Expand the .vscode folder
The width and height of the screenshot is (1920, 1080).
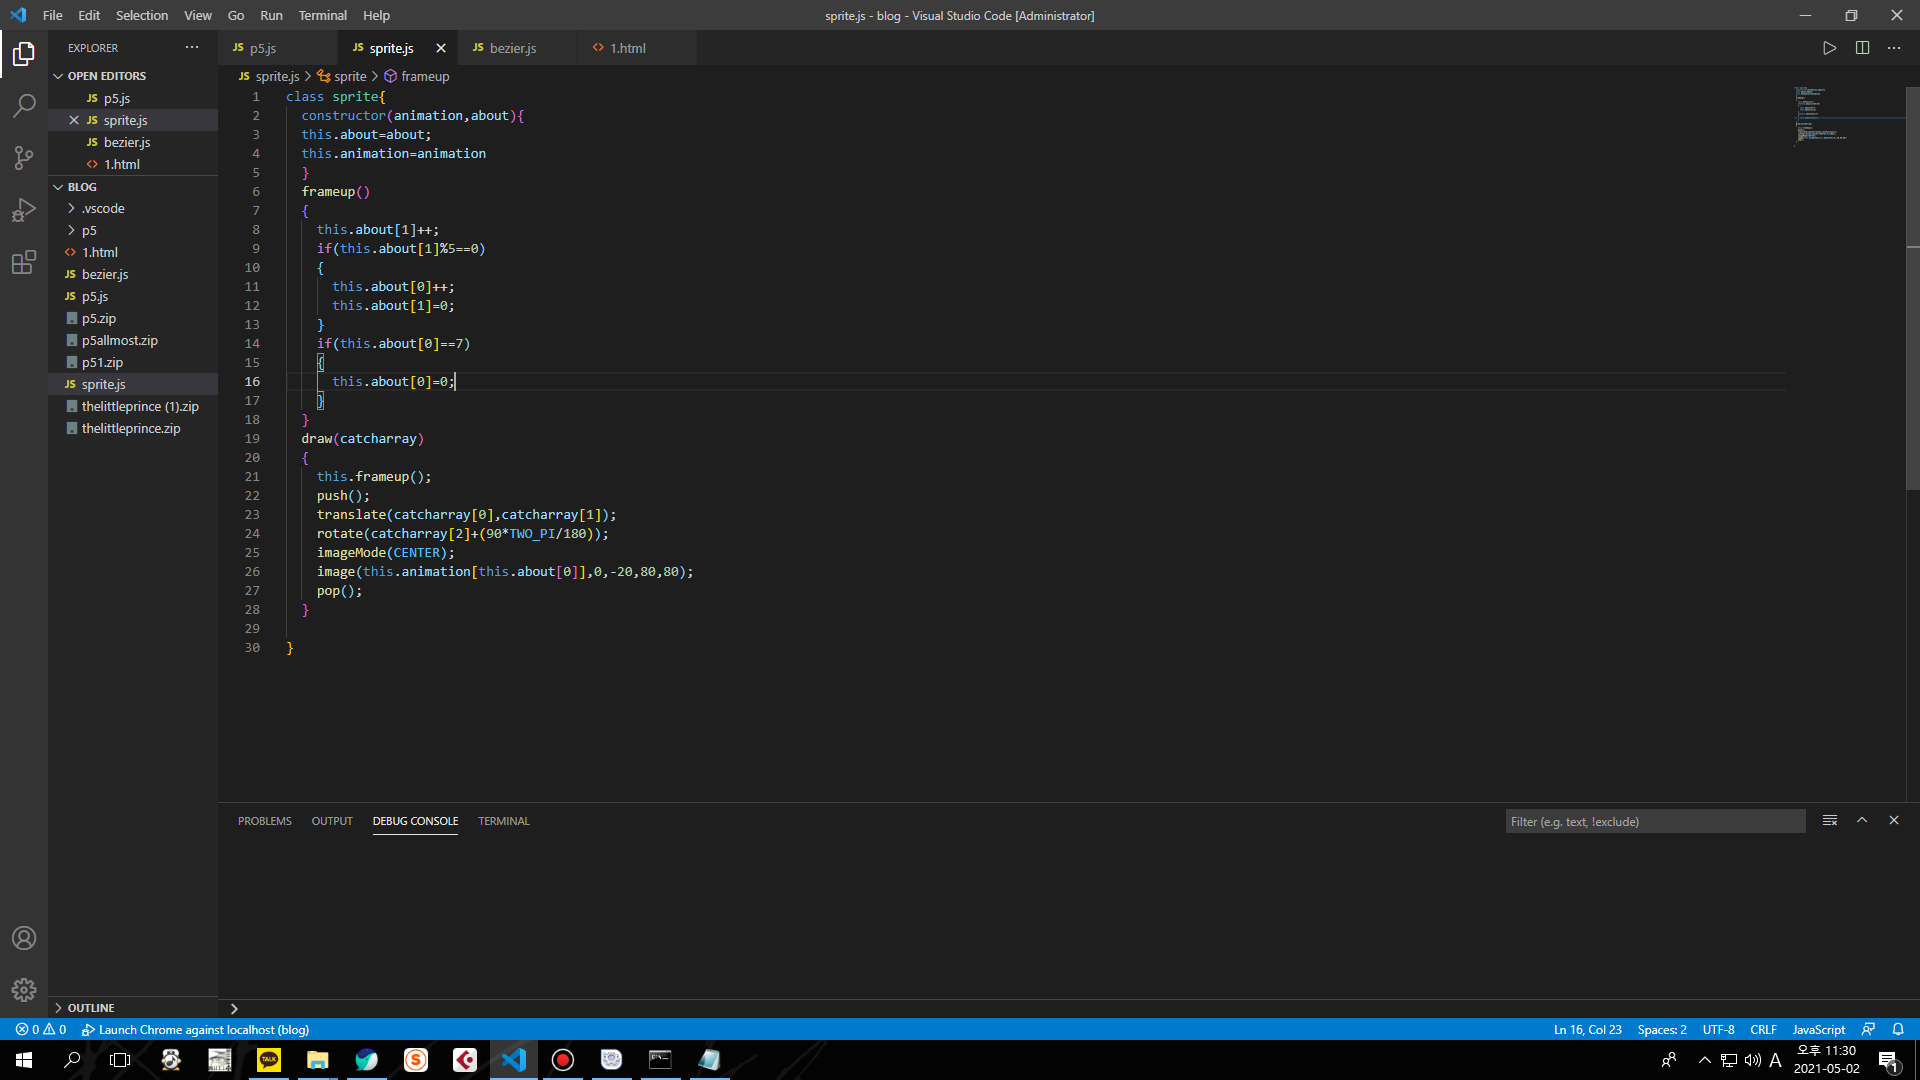point(103,208)
